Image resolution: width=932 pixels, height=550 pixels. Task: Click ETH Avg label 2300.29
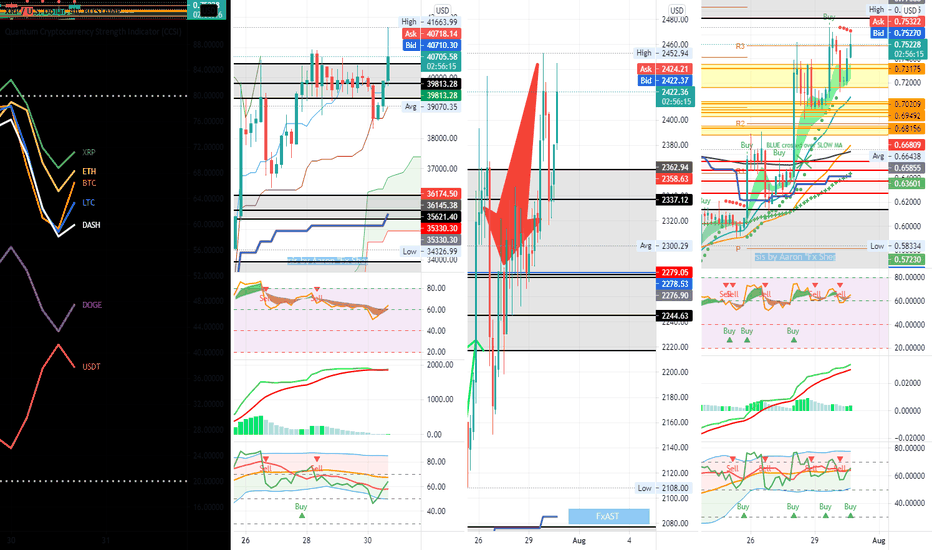point(663,246)
